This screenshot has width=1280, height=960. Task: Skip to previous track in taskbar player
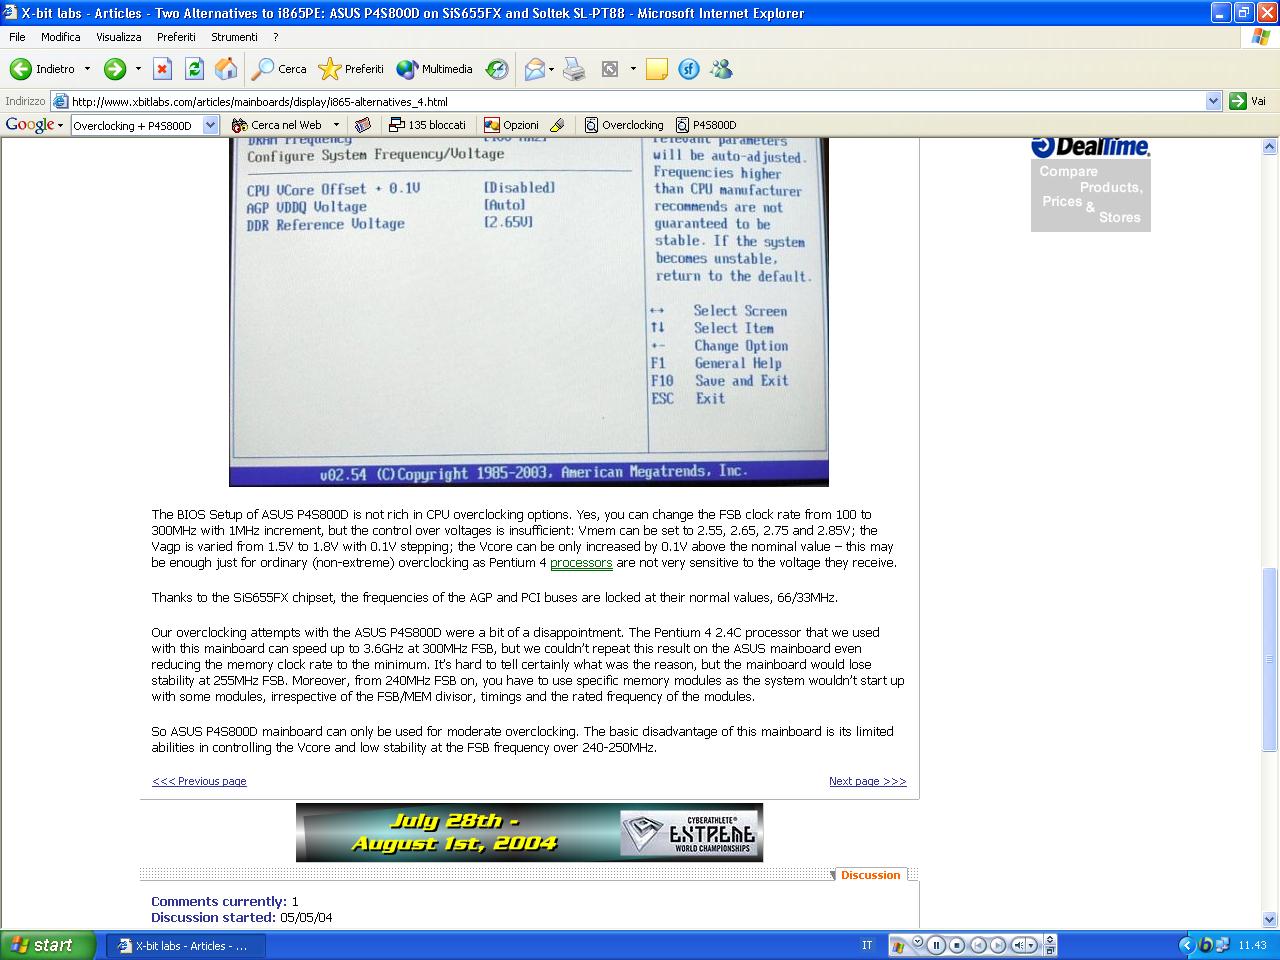978,945
